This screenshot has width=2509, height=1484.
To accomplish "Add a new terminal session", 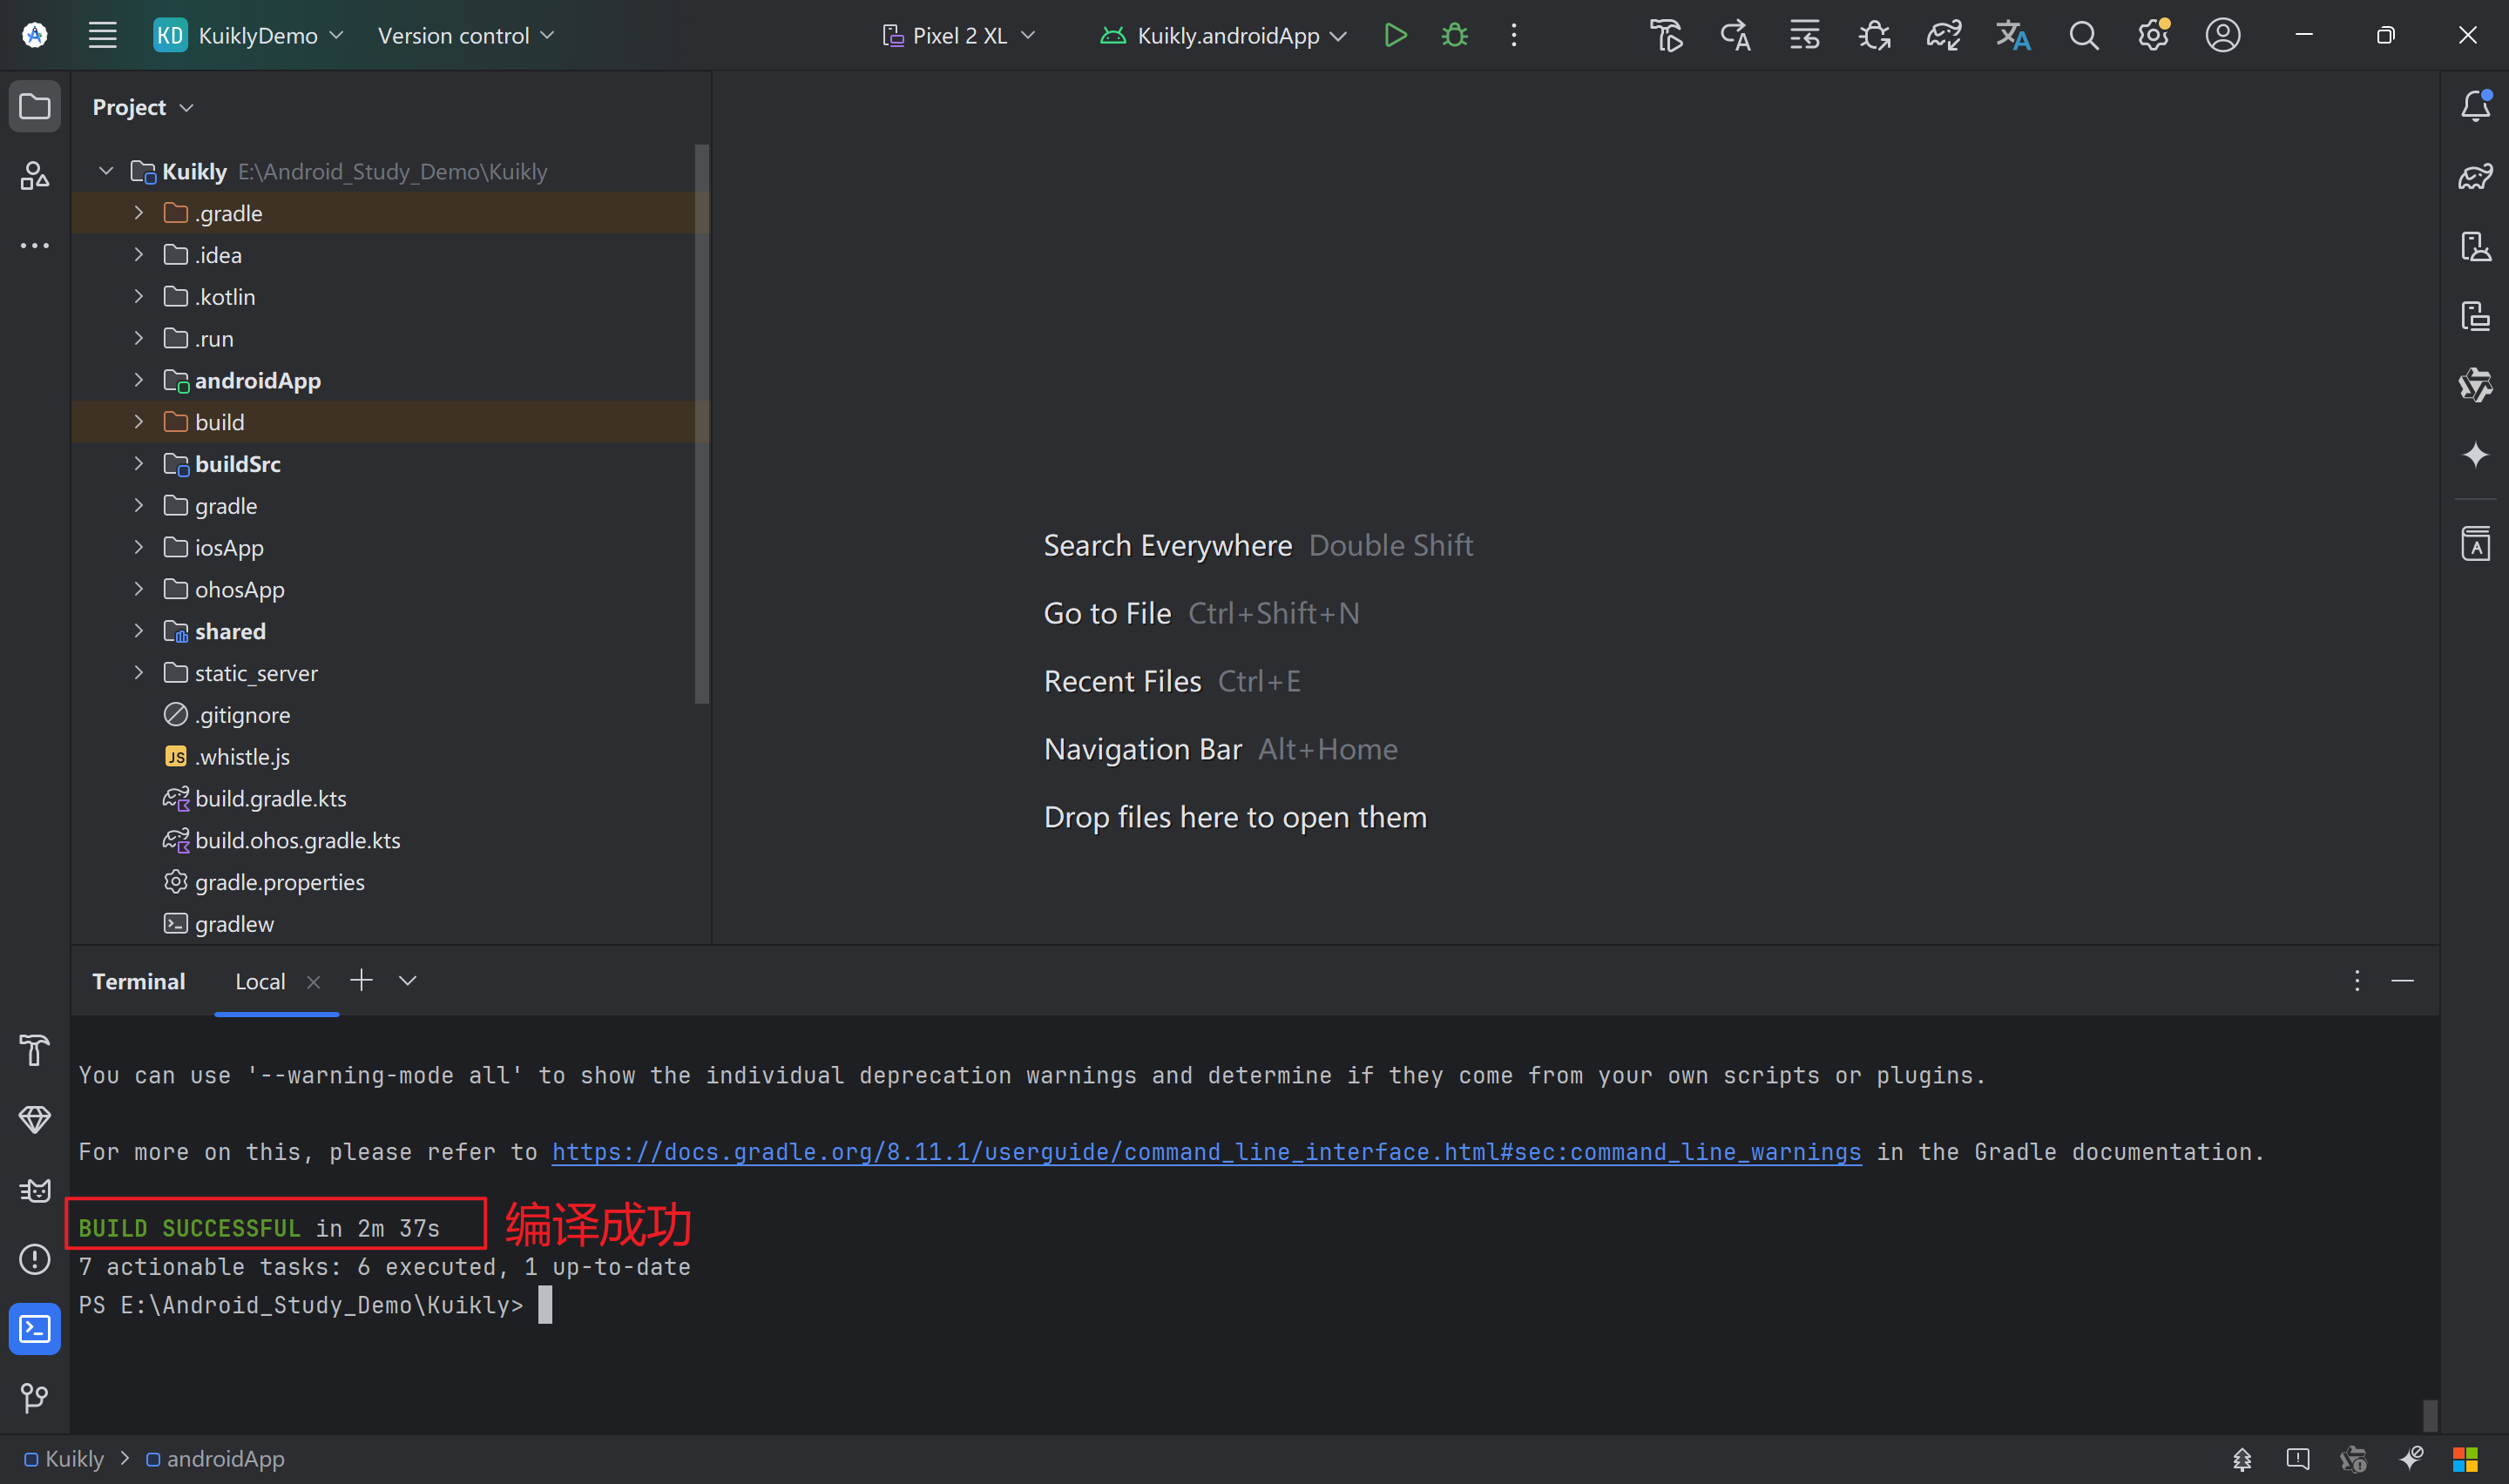I will tap(361, 981).
